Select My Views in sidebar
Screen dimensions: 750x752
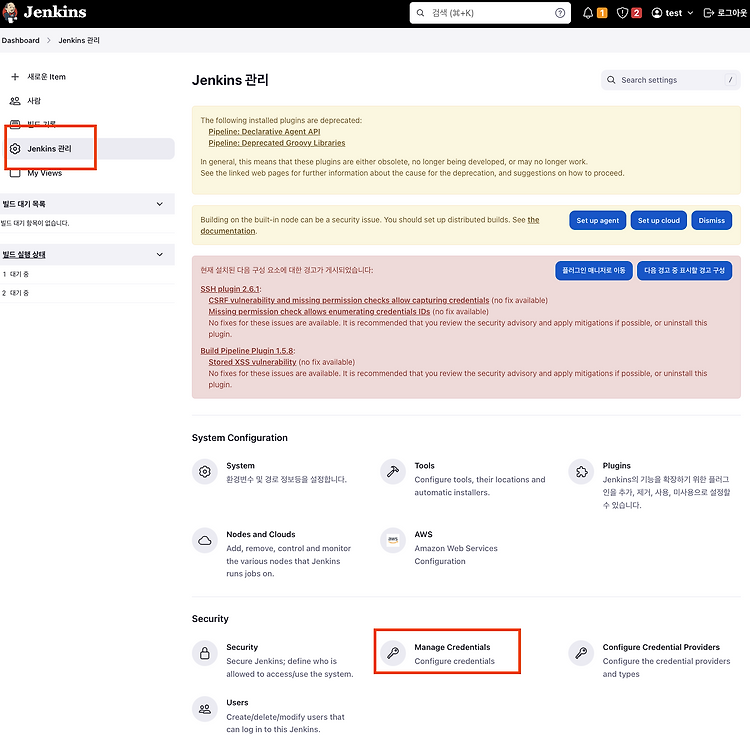click(45, 173)
